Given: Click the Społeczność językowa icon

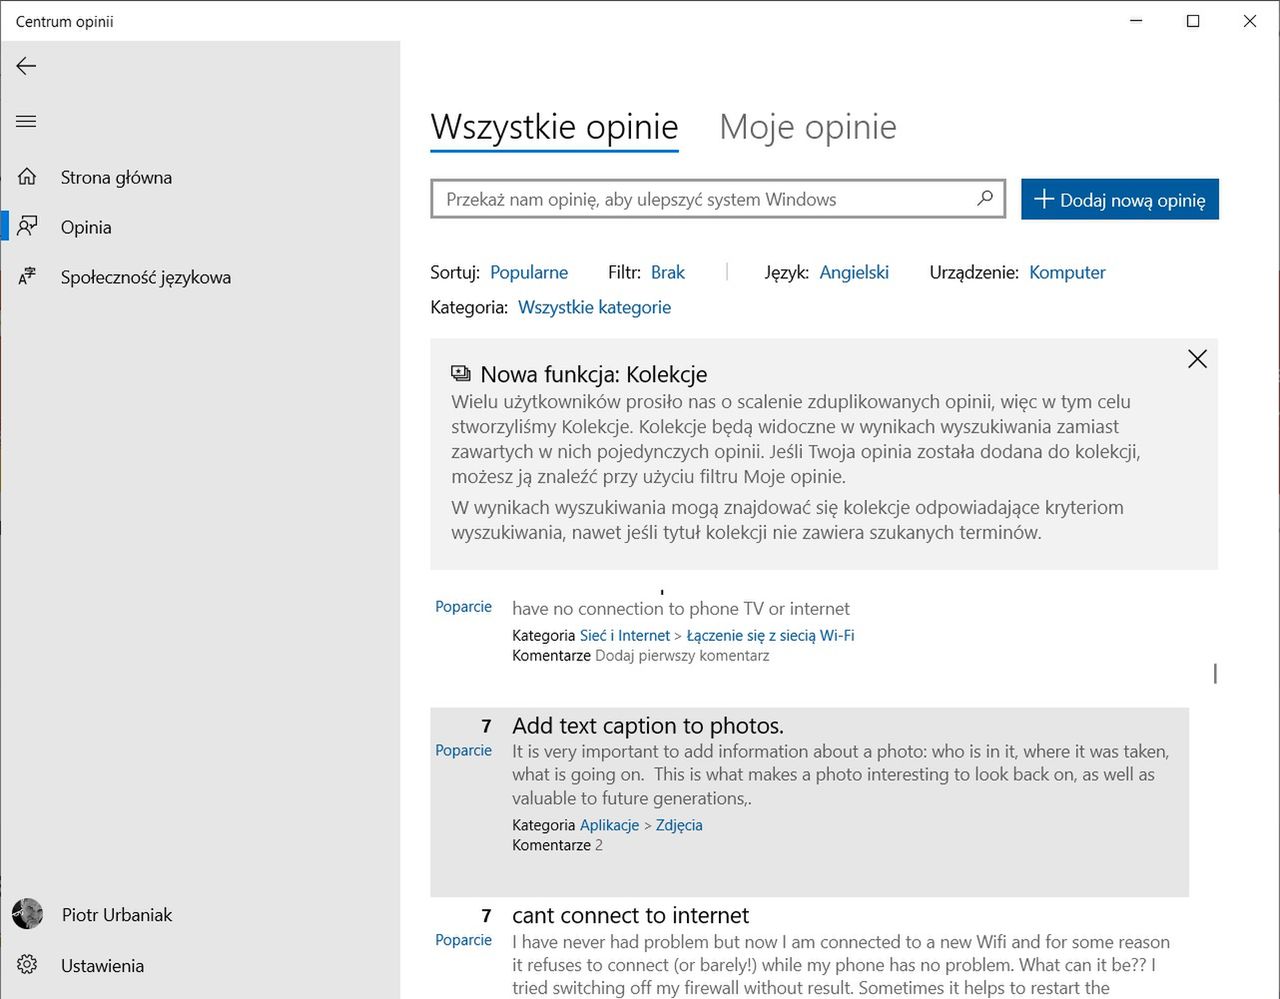Looking at the screenshot, I should tap(27, 277).
